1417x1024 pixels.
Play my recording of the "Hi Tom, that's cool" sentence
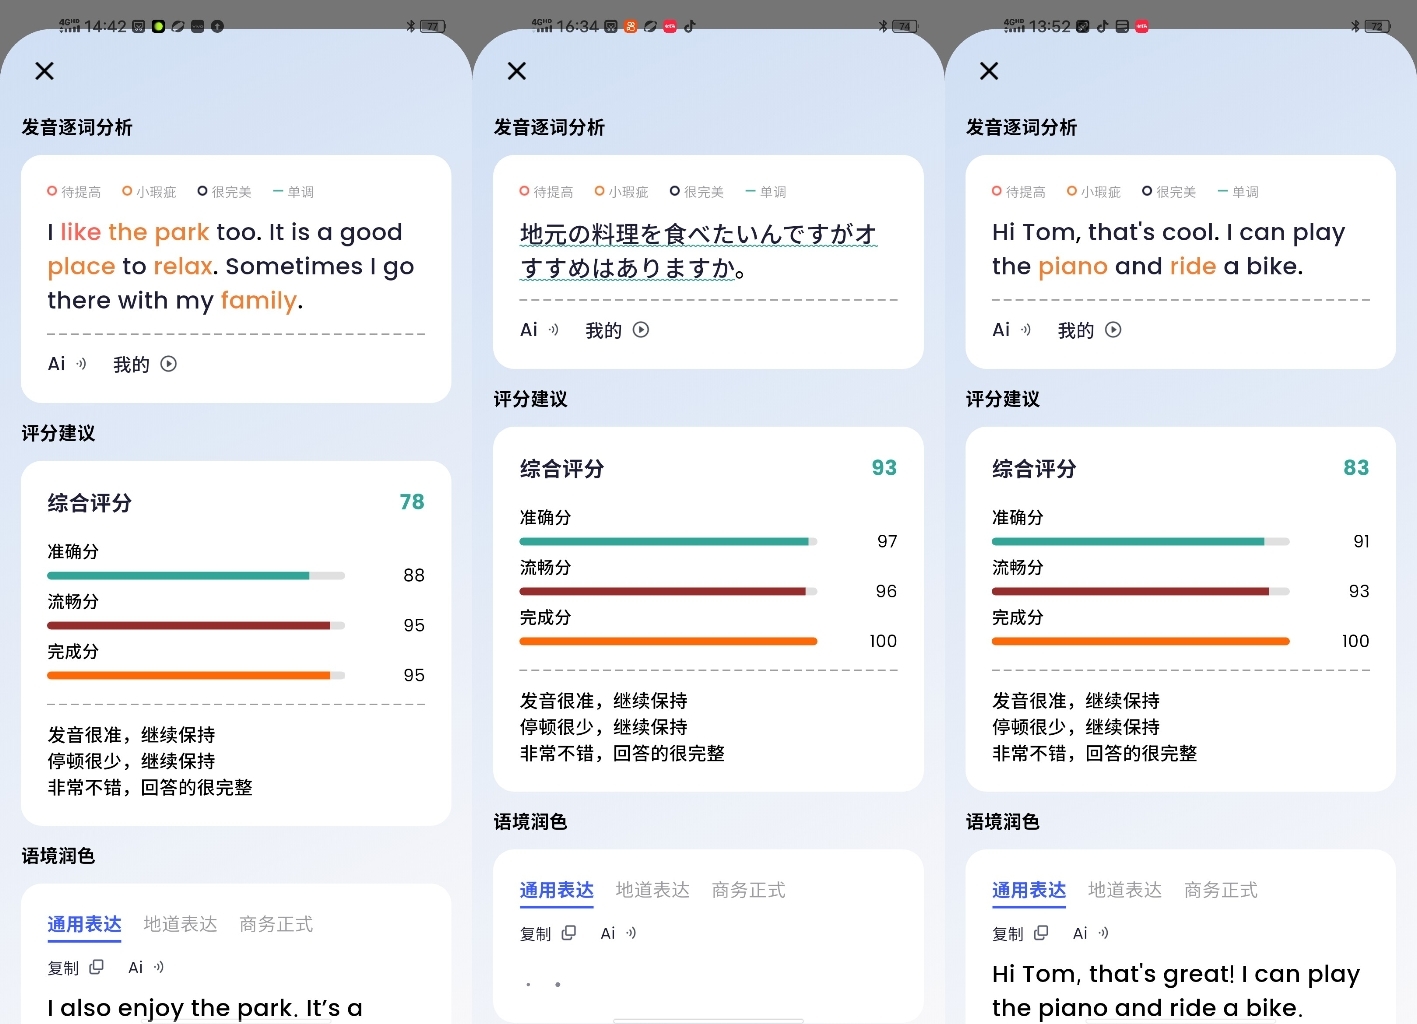[1089, 330]
